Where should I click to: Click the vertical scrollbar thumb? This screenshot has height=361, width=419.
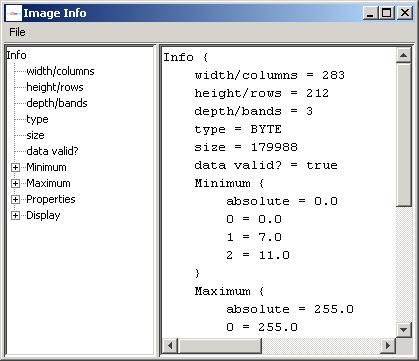(404, 135)
